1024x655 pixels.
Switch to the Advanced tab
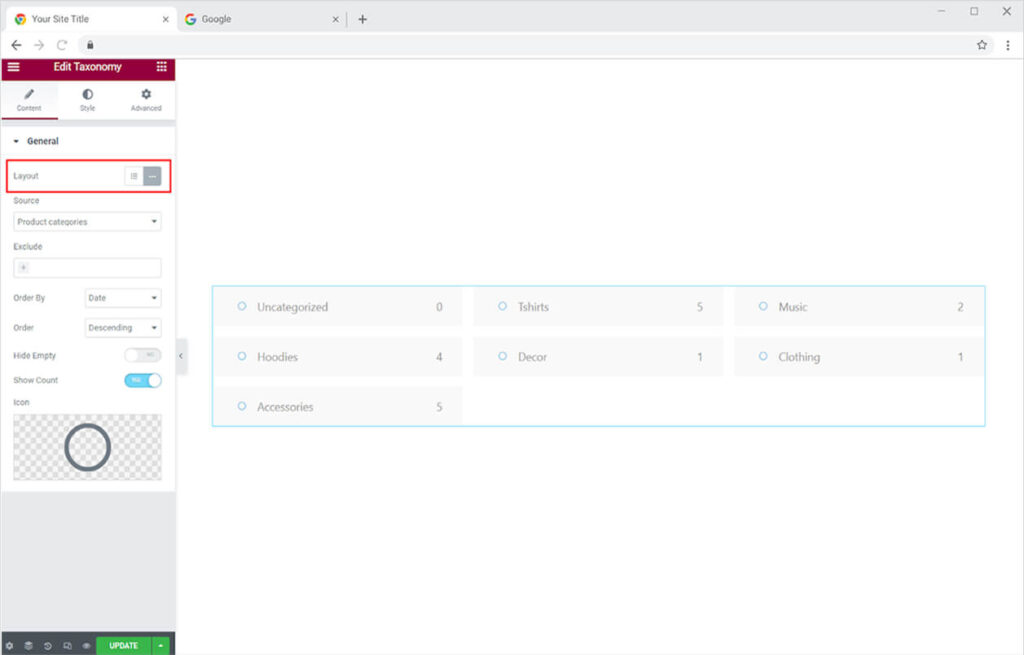coord(146,100)
